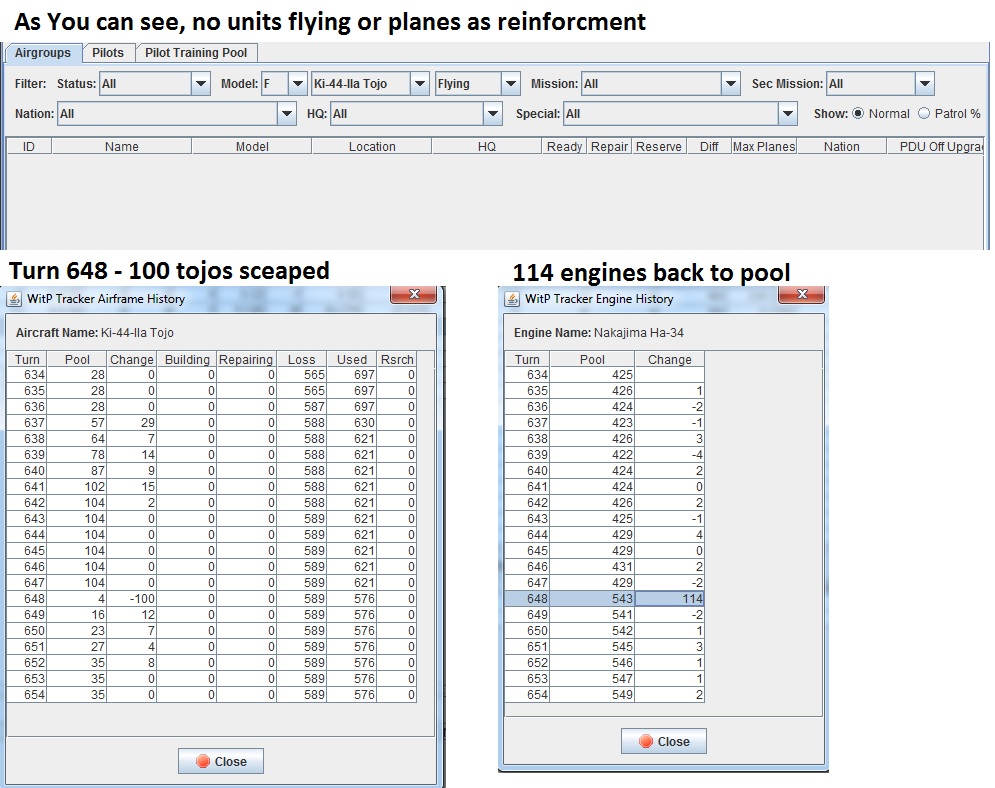Click Close button in Airframe History window
The image size is (995, 788).
point(221,761)
